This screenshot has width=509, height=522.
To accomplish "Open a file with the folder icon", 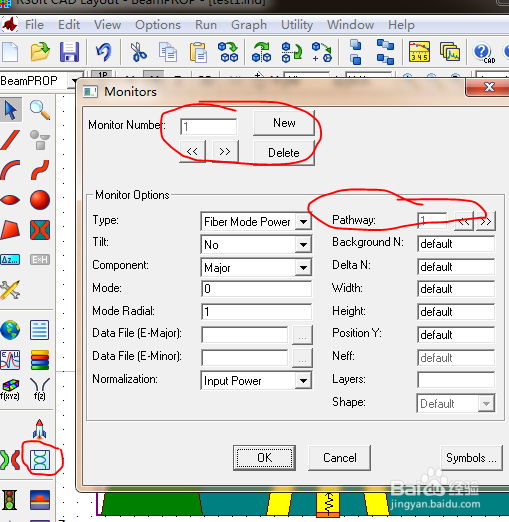I will (40, 52).
